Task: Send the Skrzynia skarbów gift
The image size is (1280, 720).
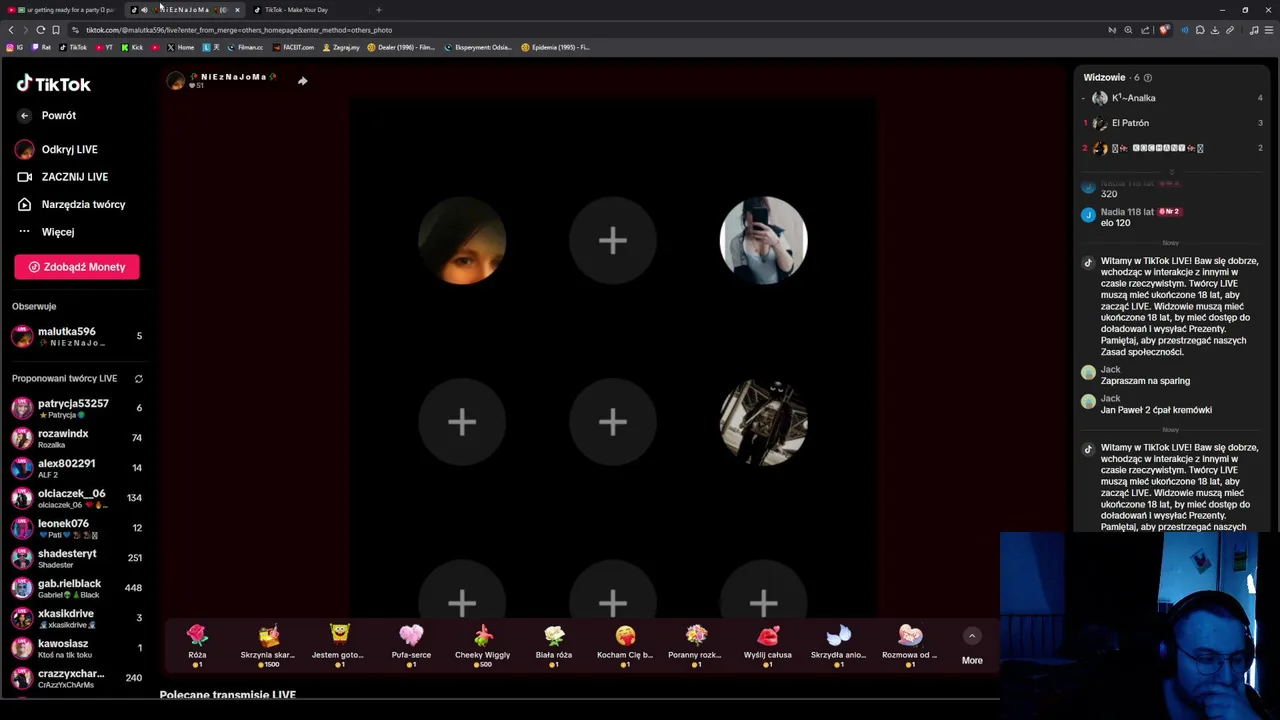Action: (x=268, y=645)
